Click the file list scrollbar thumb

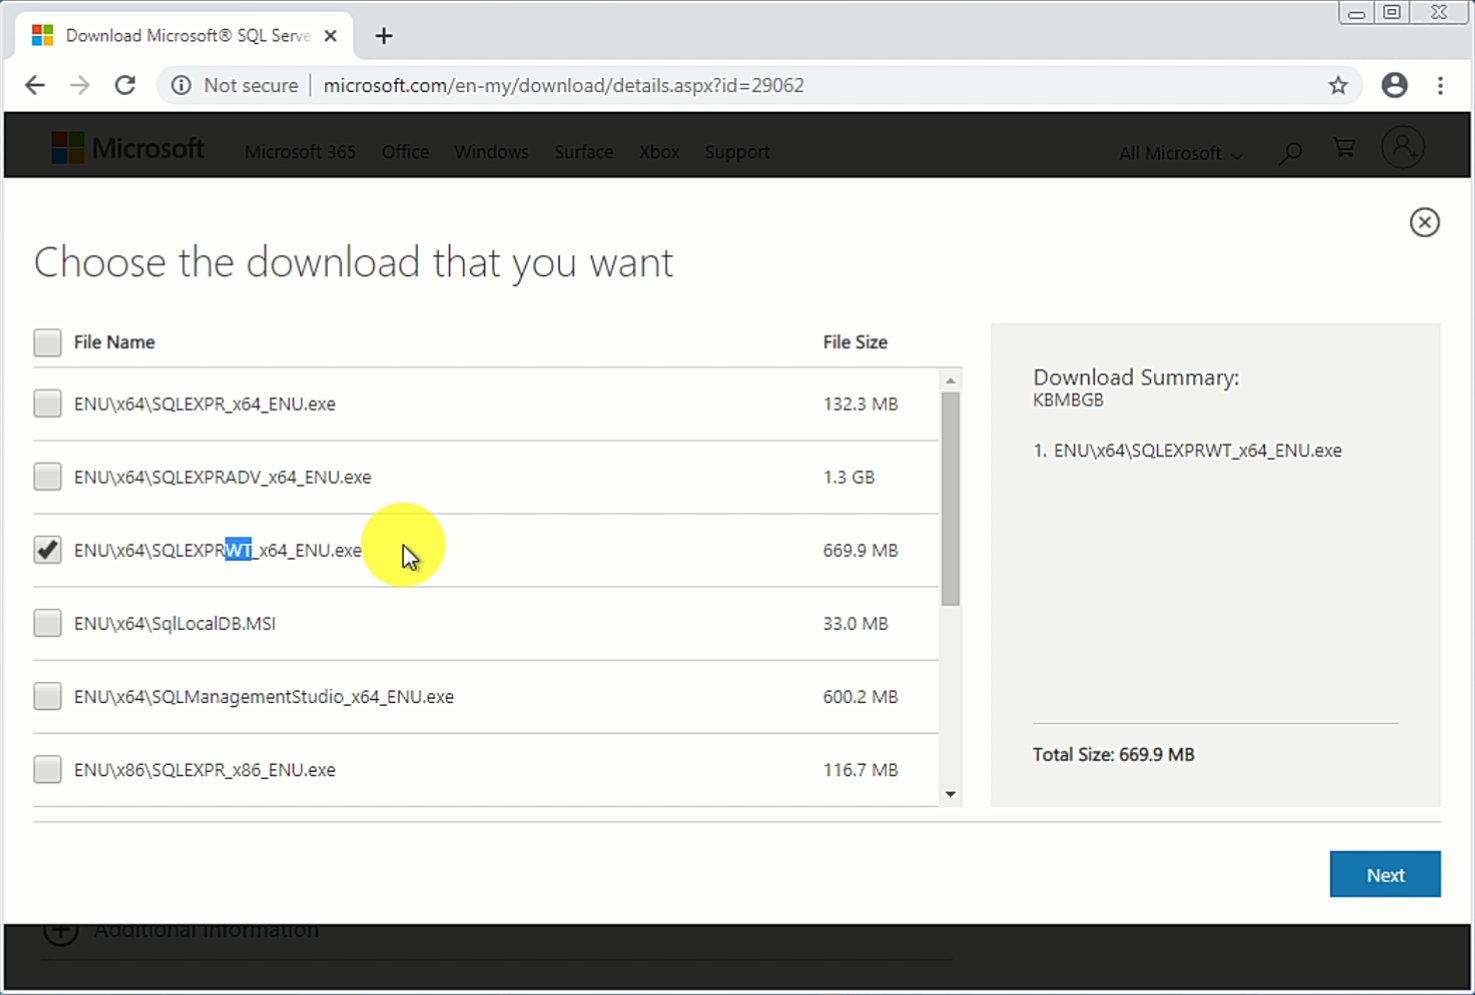pos(950,498)
